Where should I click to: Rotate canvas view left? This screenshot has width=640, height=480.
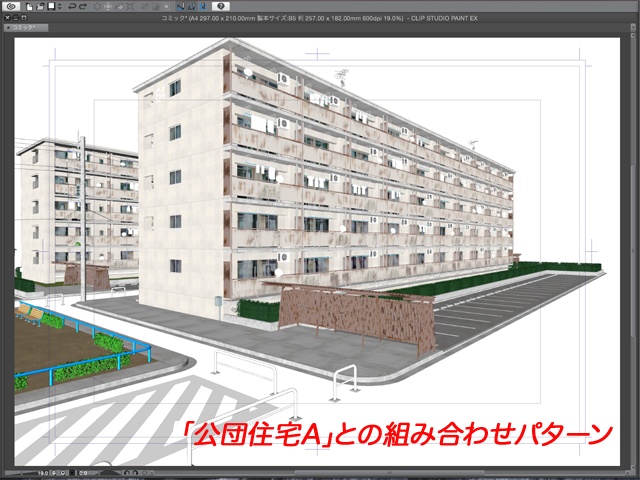127,473
